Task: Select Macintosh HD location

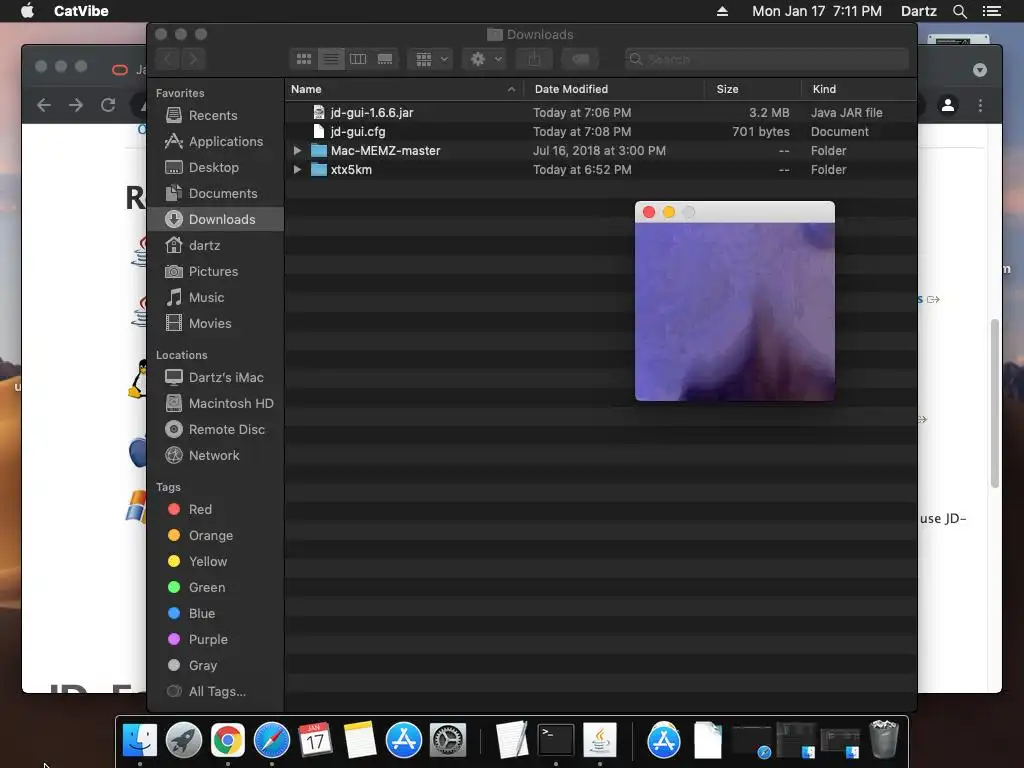Action: coord(216,404)
